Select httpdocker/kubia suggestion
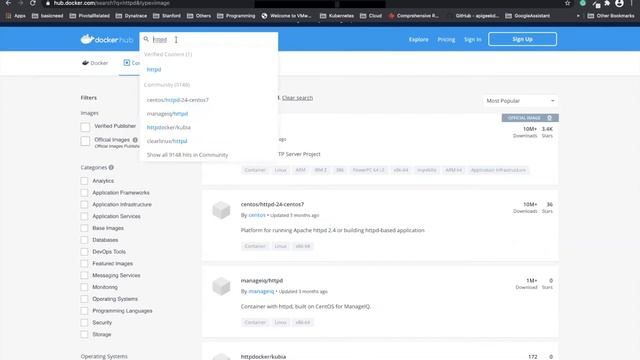The image size is (640, 360). [x=169, y=127]
